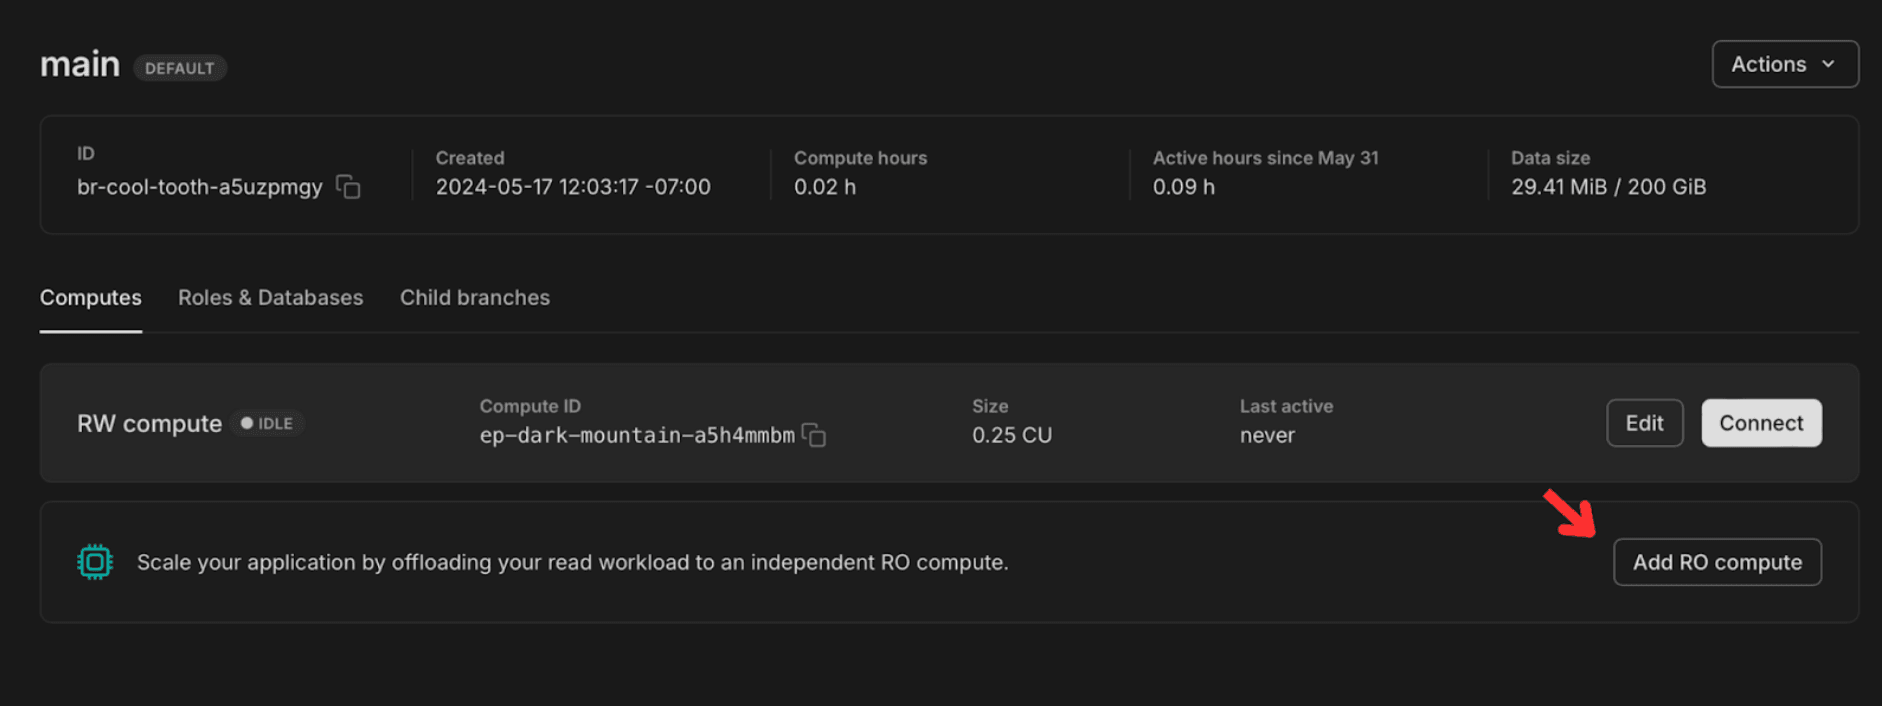Open the Roles & Databases tab
The width and height of the screenshot is (1882, 706).
[x=270, y=298]
